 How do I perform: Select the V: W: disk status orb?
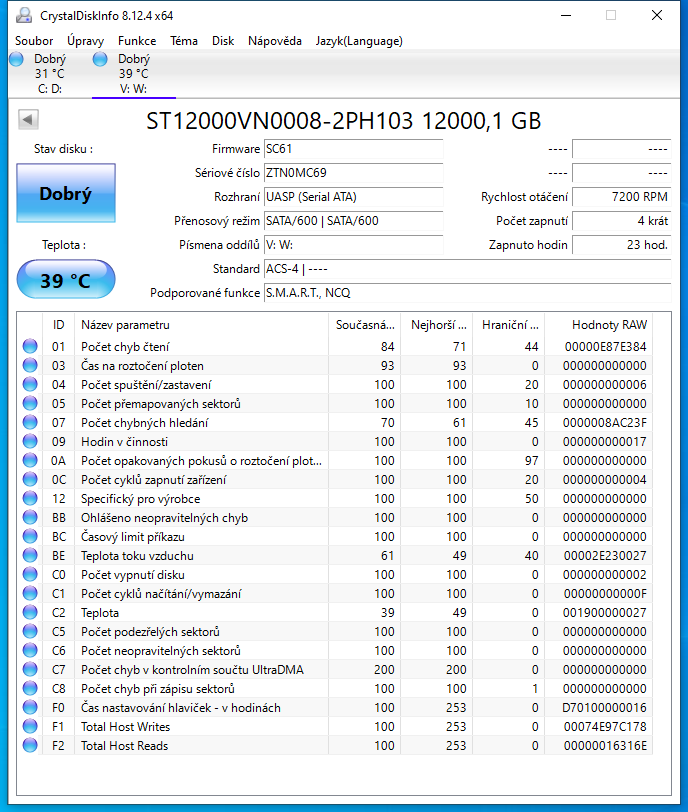(x=100, y=60)
